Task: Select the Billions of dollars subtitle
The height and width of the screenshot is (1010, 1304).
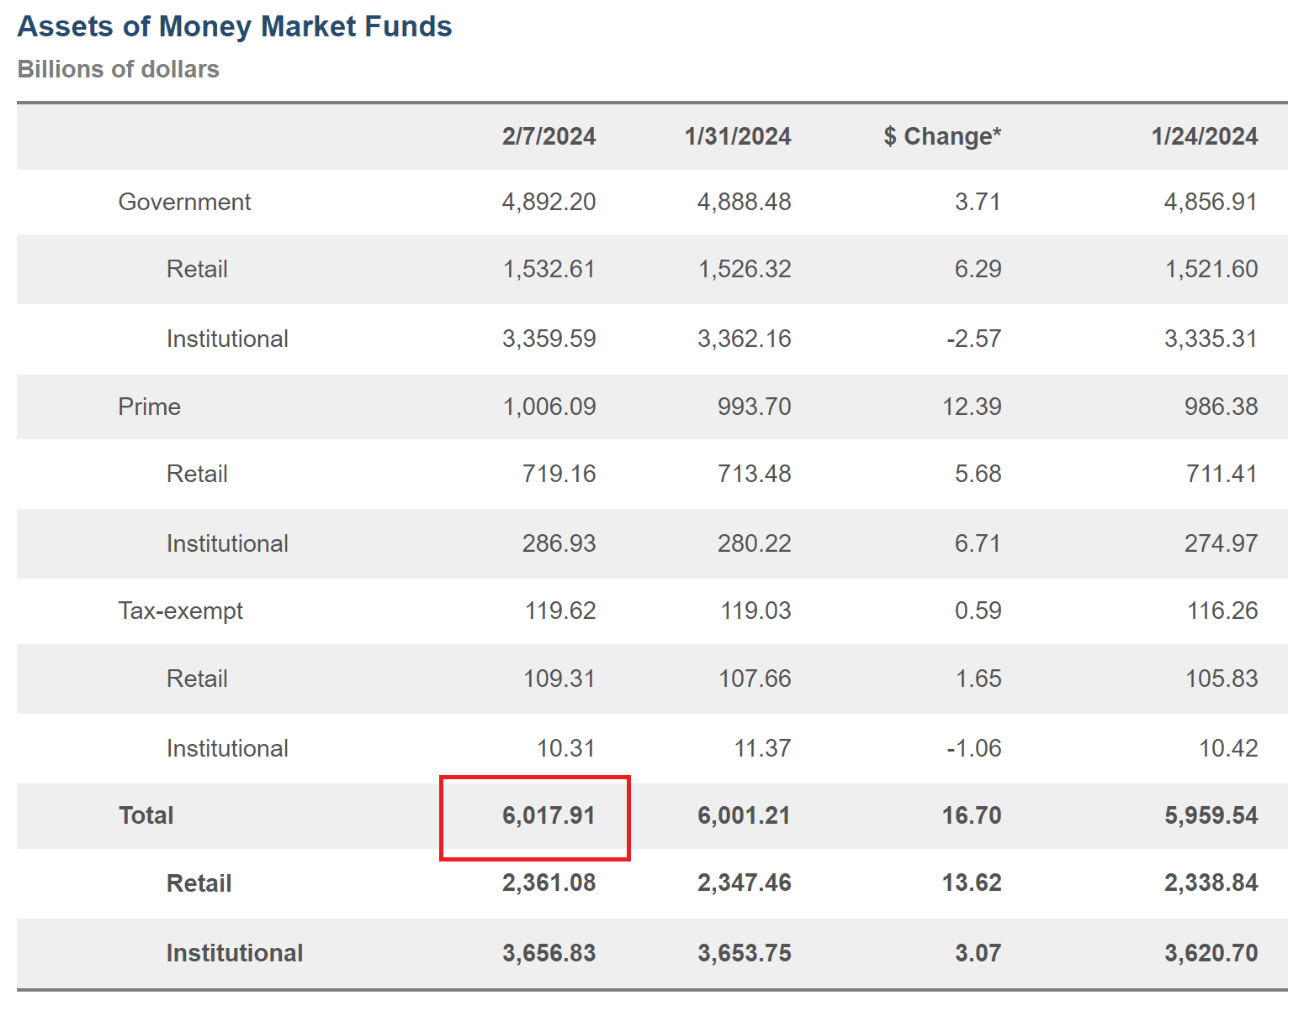Action: click(x=118, y=70)
